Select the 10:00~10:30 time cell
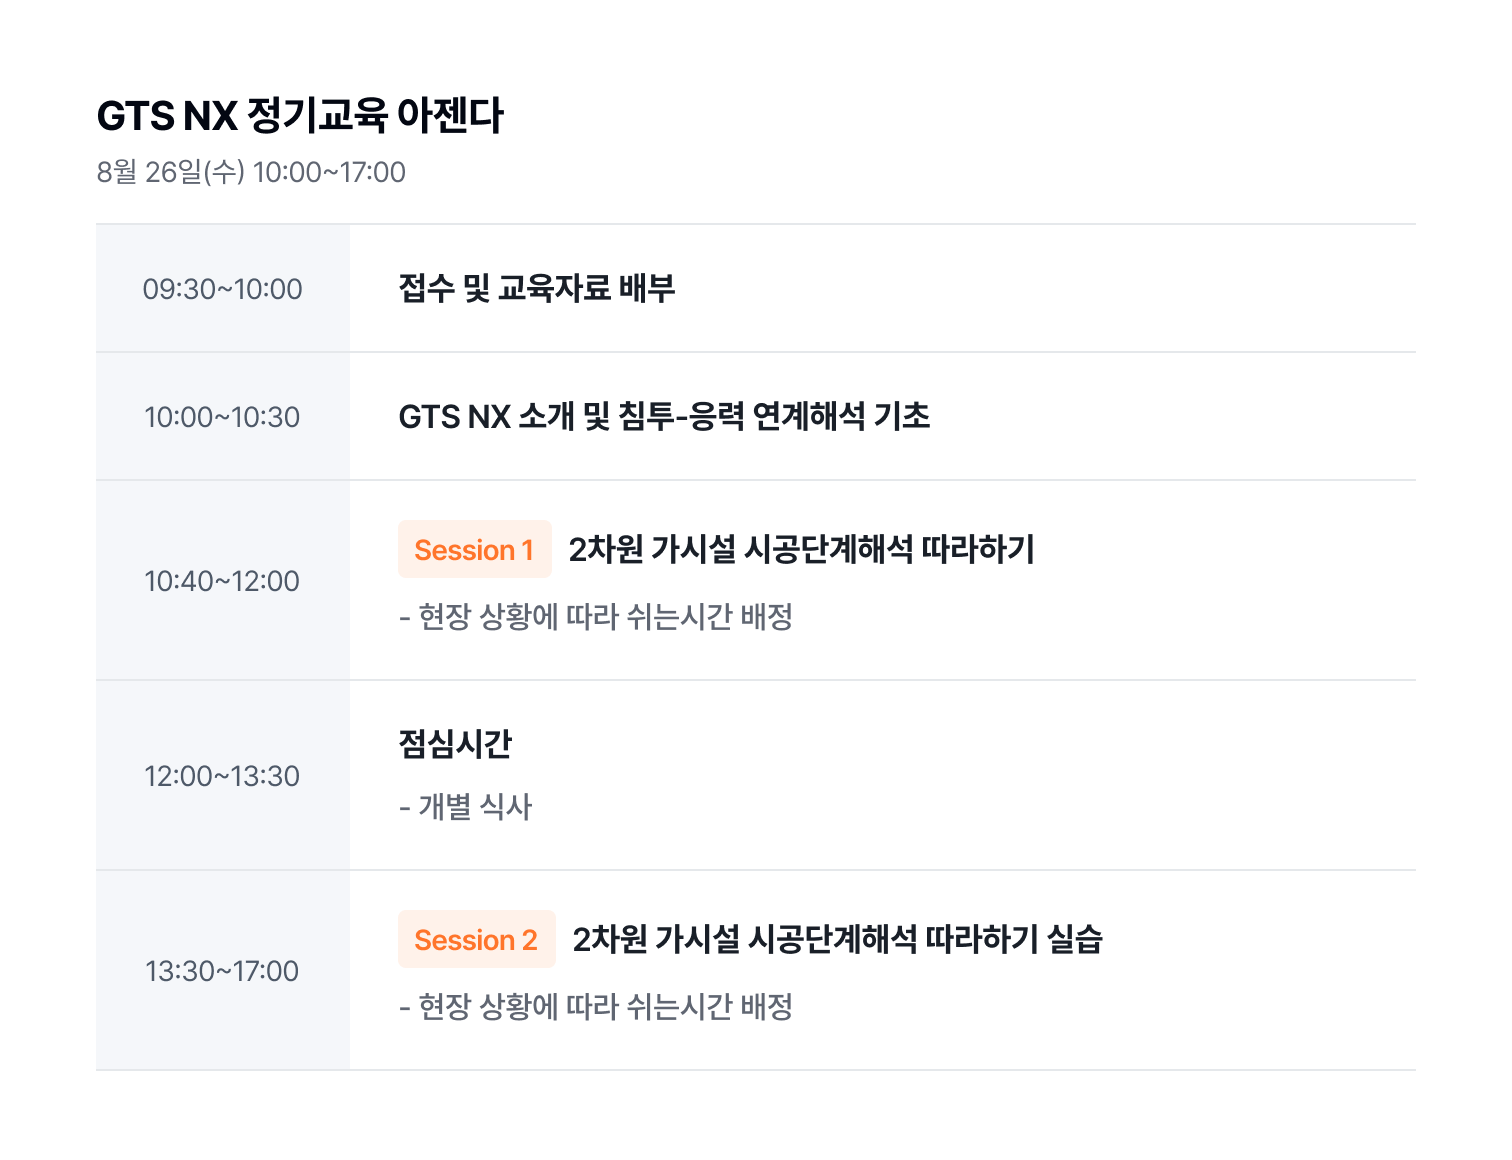The width and height of the screenshot is (1512, 1160). tap(222, 417)
